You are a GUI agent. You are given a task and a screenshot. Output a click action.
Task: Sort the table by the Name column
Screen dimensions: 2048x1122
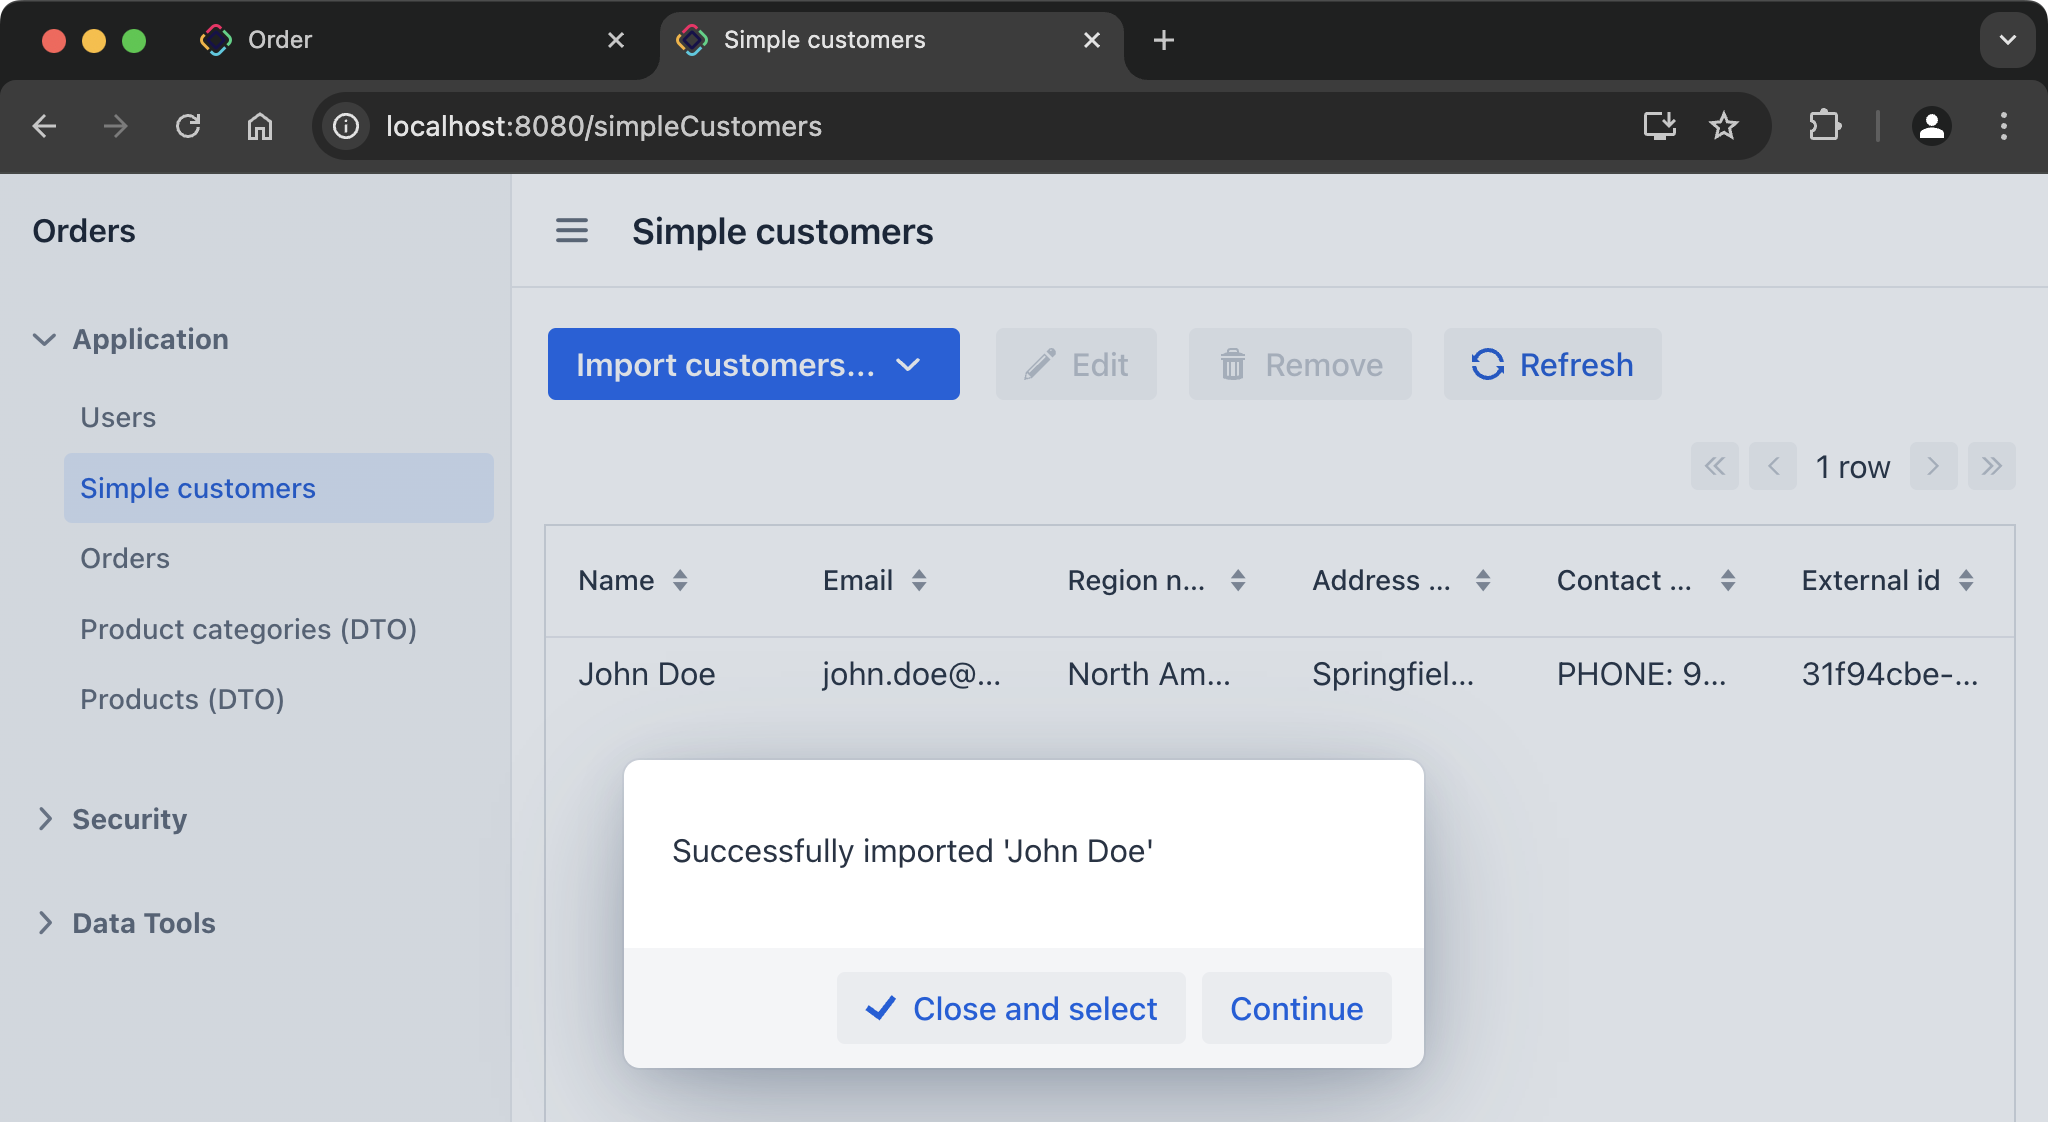[680, 580]
